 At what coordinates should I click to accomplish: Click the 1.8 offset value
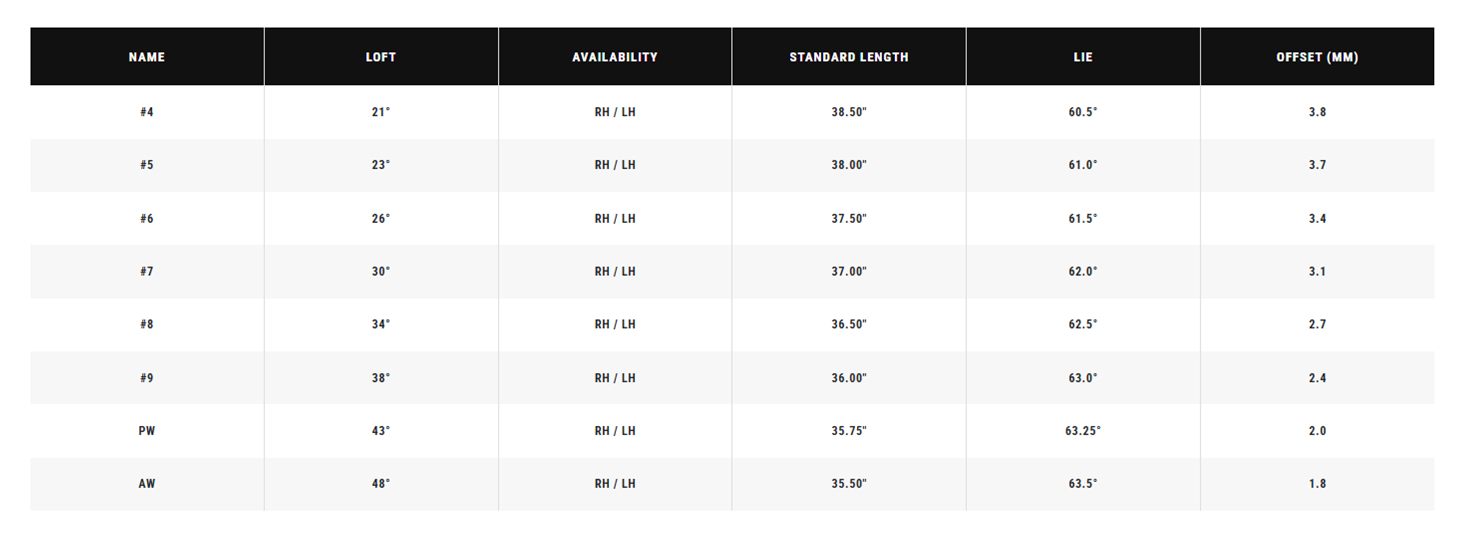point(1317,484)
